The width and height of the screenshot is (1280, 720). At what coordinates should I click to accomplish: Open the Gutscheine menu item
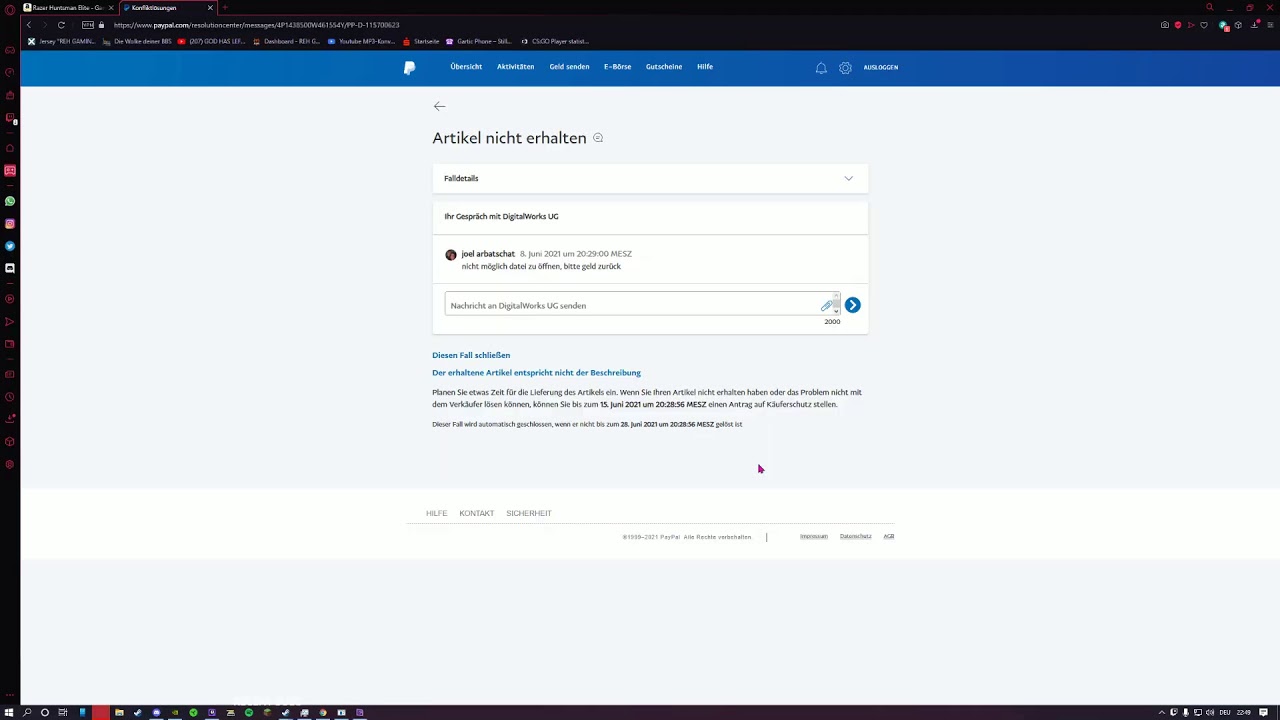[x=664, y=67]
